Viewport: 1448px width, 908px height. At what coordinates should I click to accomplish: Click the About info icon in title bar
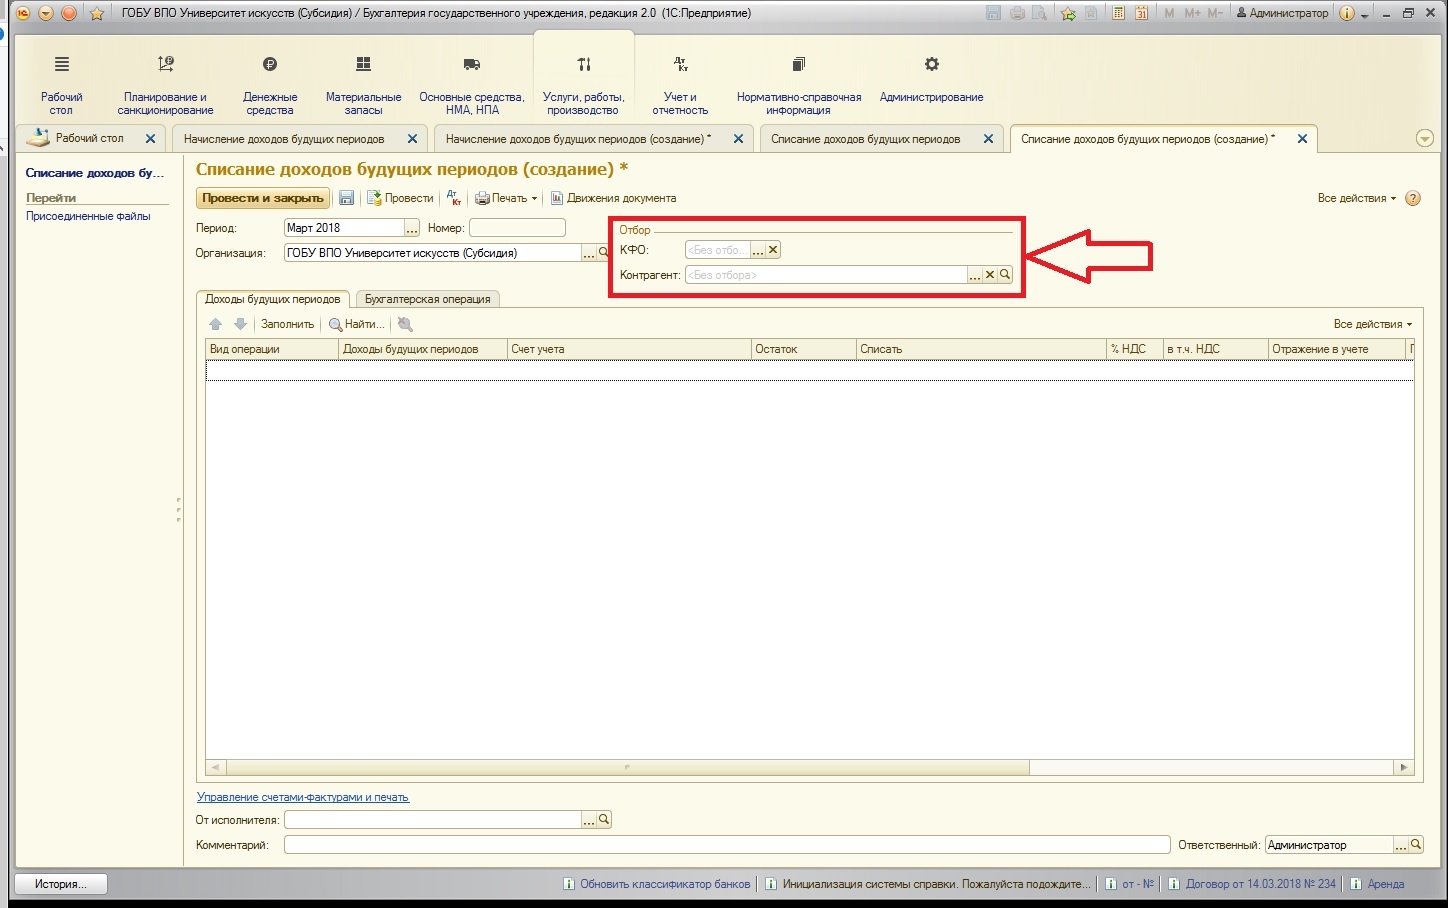pyautogui.click(x=1346, y=13)
